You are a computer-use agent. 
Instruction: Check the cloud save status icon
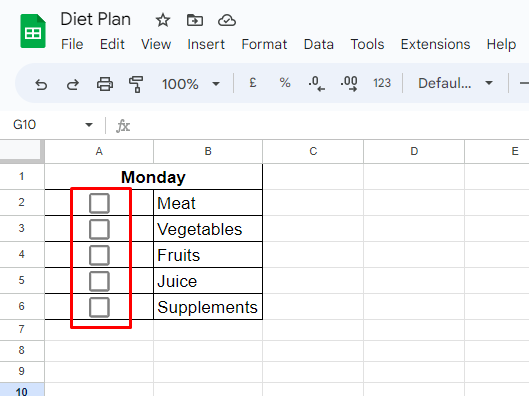(227, 20)
